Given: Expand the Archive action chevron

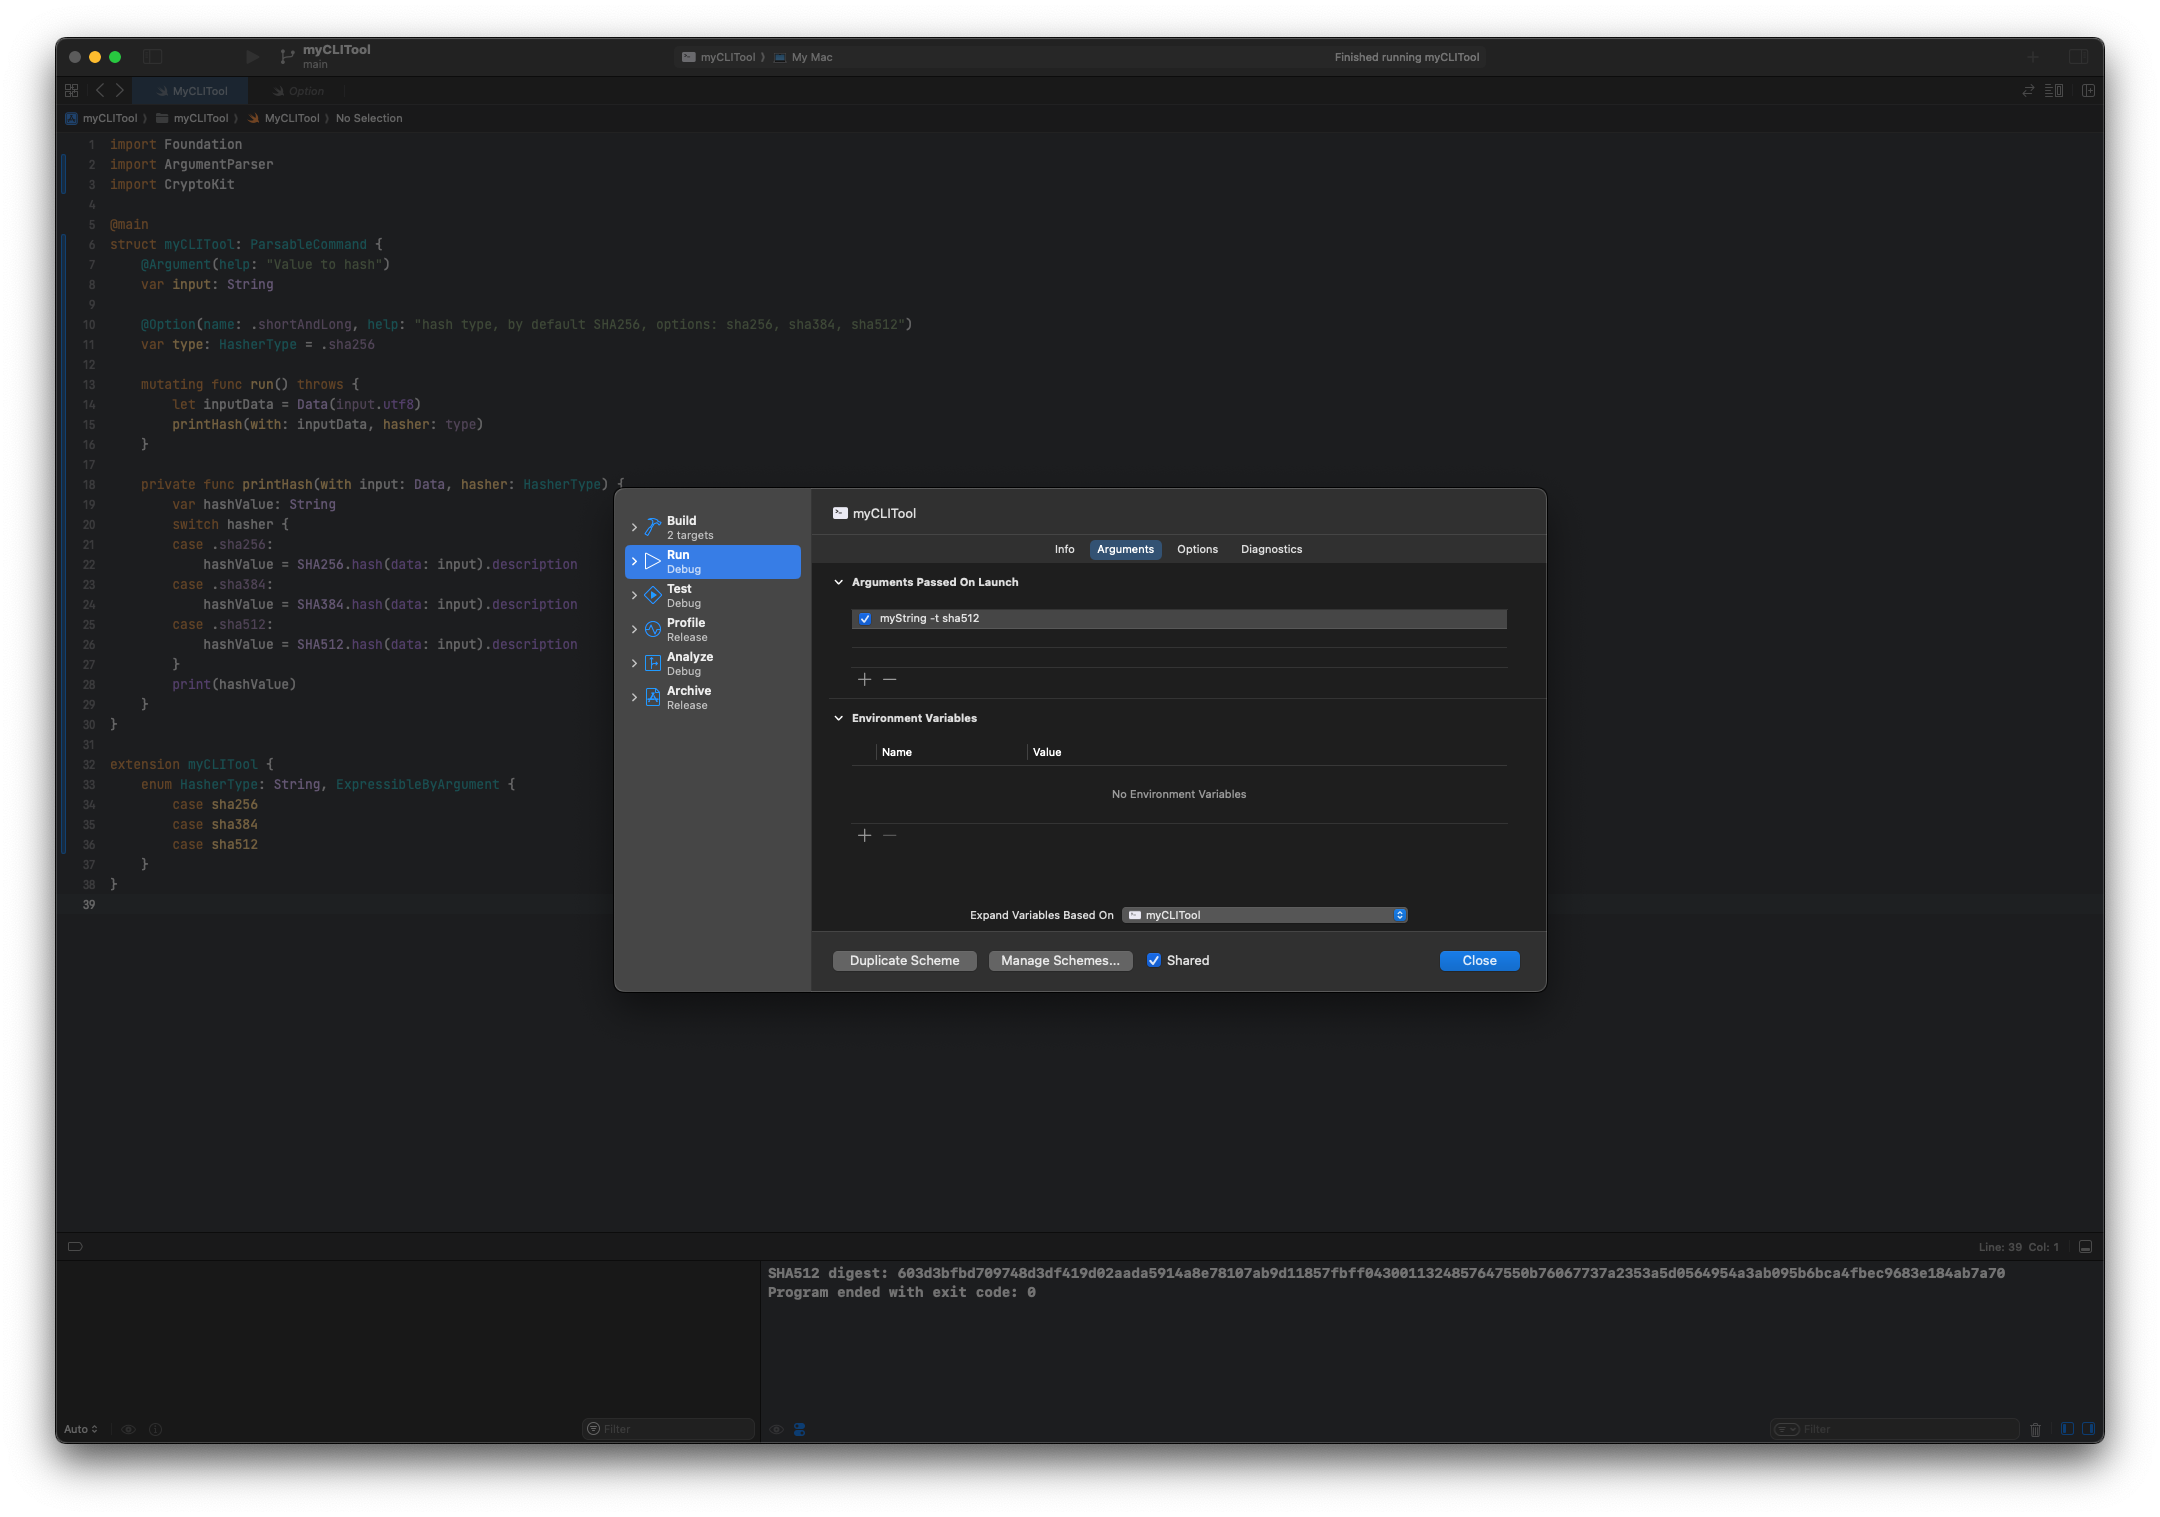Looking at the screenshot, I should coord(634,697).
